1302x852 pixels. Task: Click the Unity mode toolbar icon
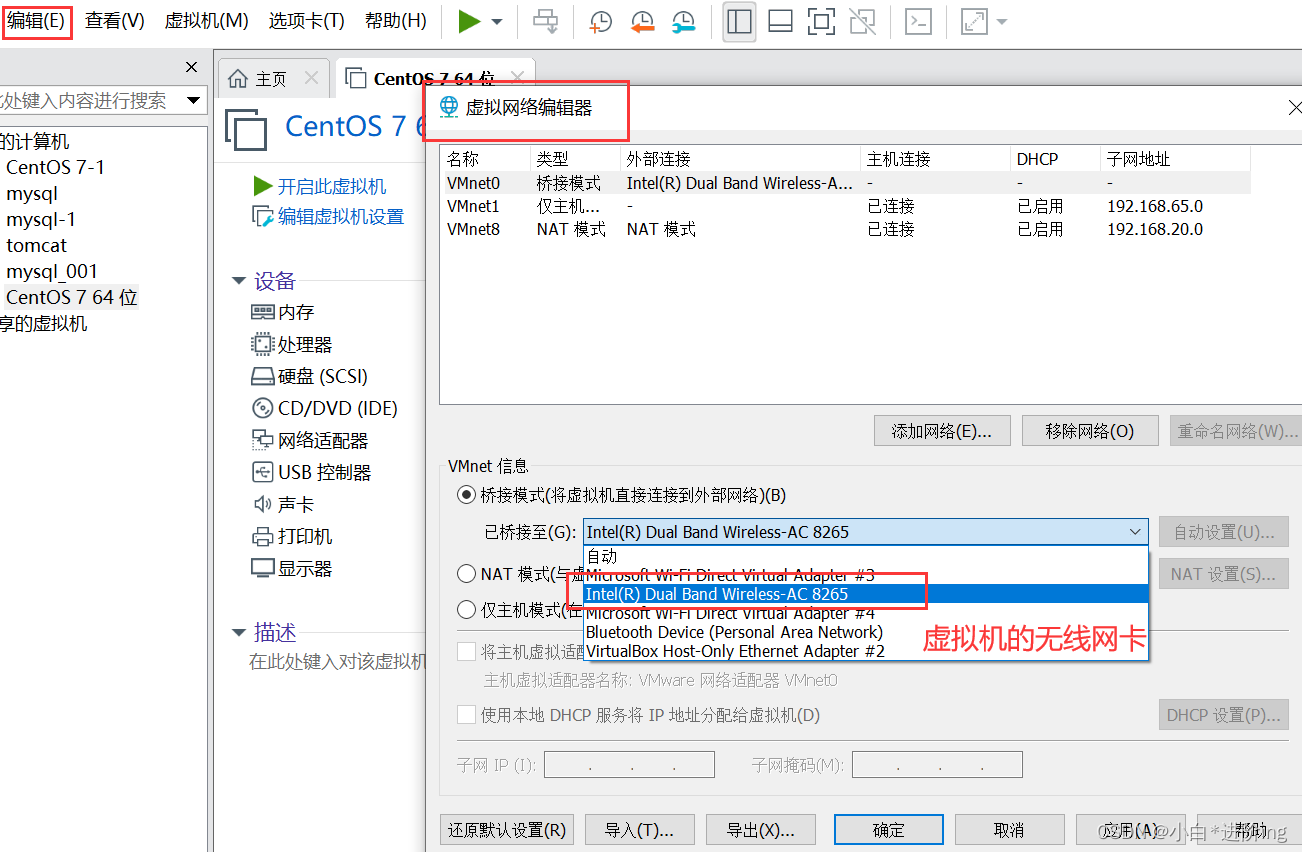click(862, 22)
